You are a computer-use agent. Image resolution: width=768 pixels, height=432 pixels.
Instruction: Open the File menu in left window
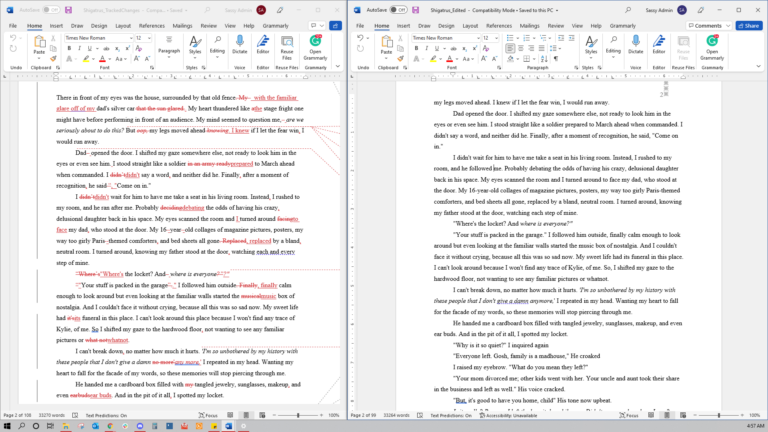[x=13, y=25]
